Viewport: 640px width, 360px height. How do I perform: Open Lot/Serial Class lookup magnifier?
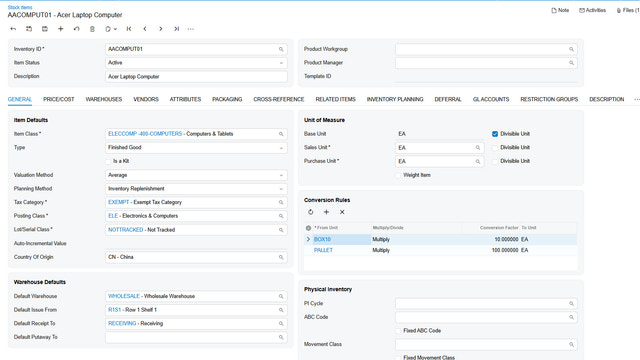(x=281, y=230)
